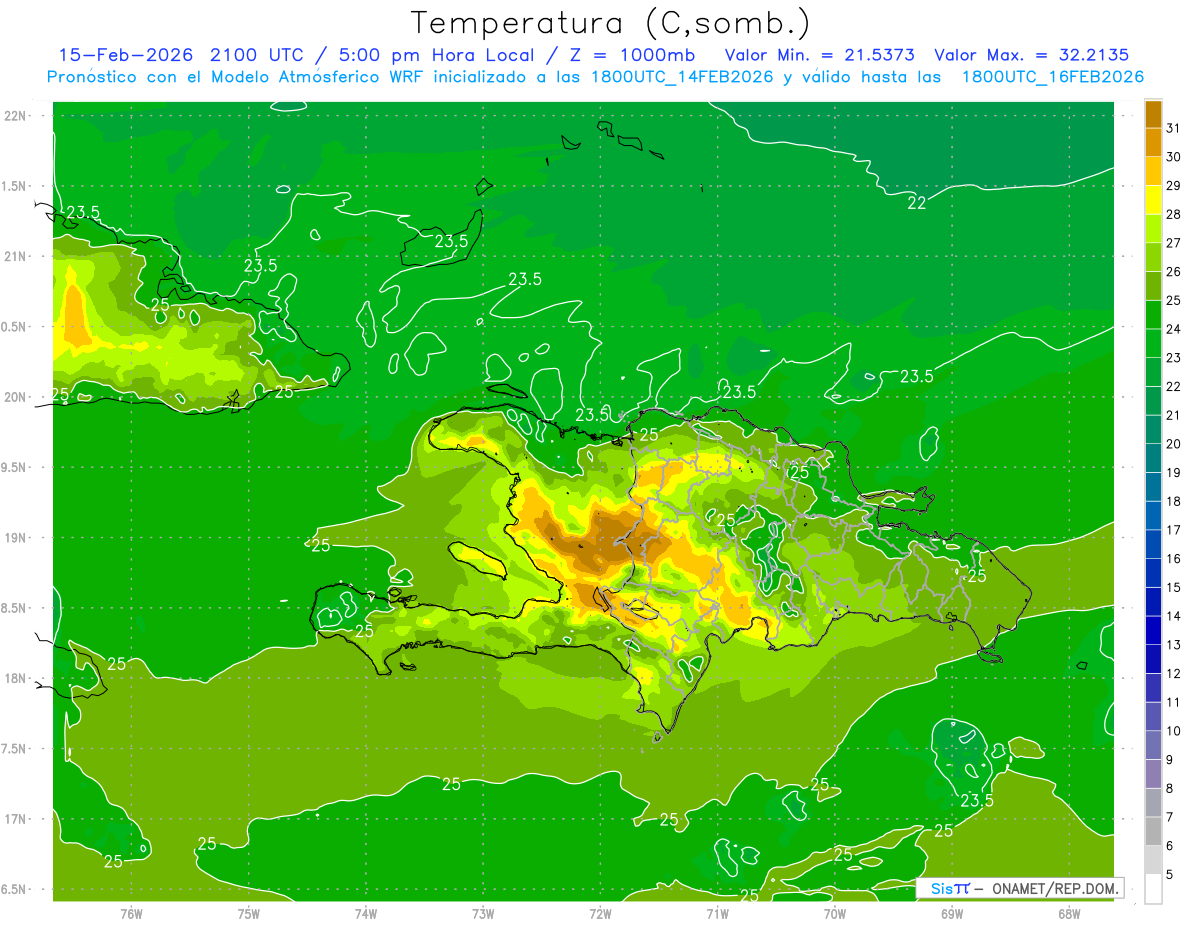The height and width of the screenshot is (927, 1200).
Task: Click the color scale label "31"
Action: click(x=1174, y=129)
